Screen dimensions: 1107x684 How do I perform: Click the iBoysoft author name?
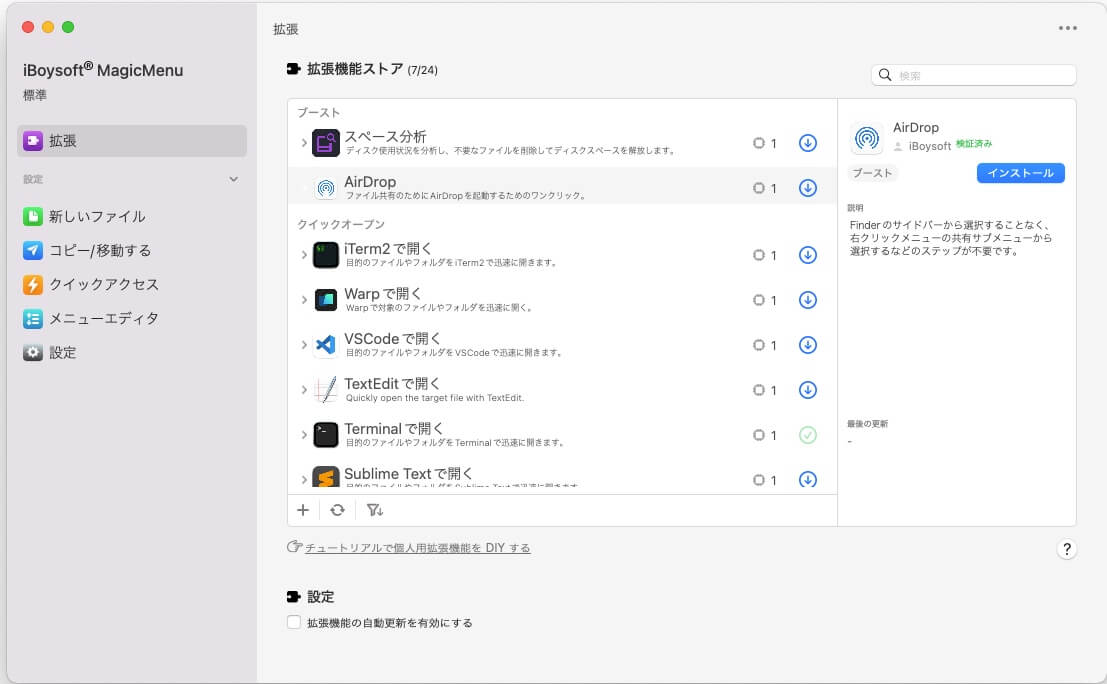click(x=929, y=146)
